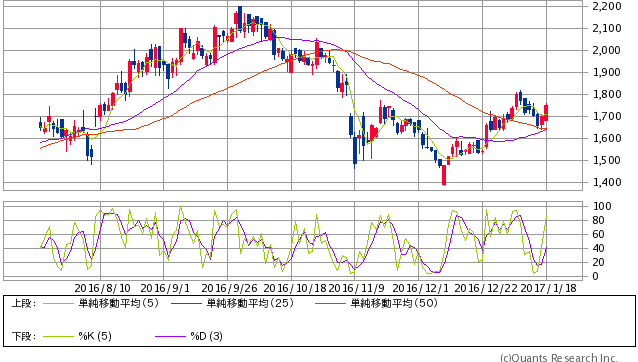Click the purple line swatch for 単純移動平均(25)

[186, 303]
